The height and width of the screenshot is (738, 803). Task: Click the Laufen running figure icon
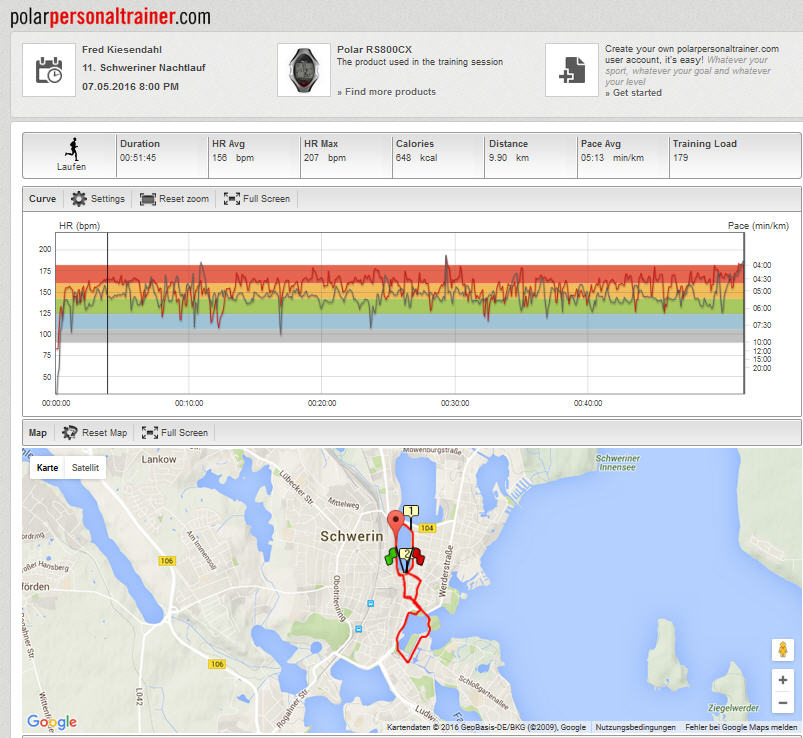coord(72,149)
